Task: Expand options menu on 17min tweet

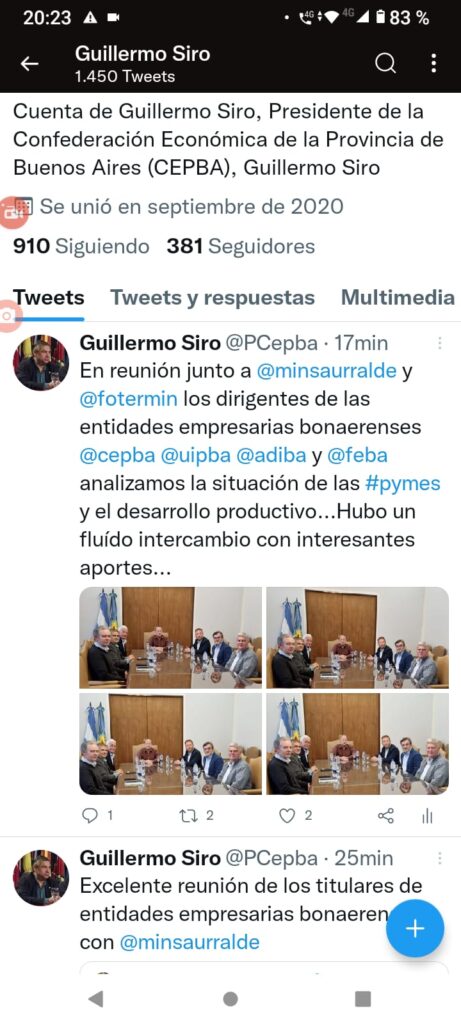Action: coord(440,343)
